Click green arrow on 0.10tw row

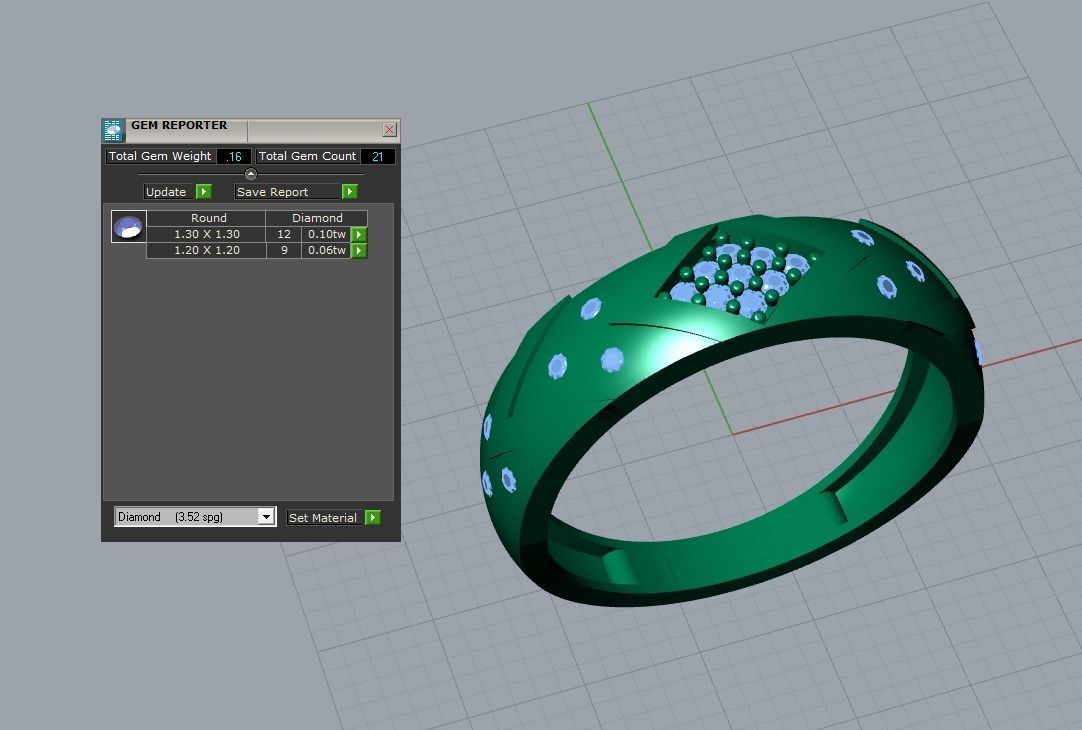(359, 235)
